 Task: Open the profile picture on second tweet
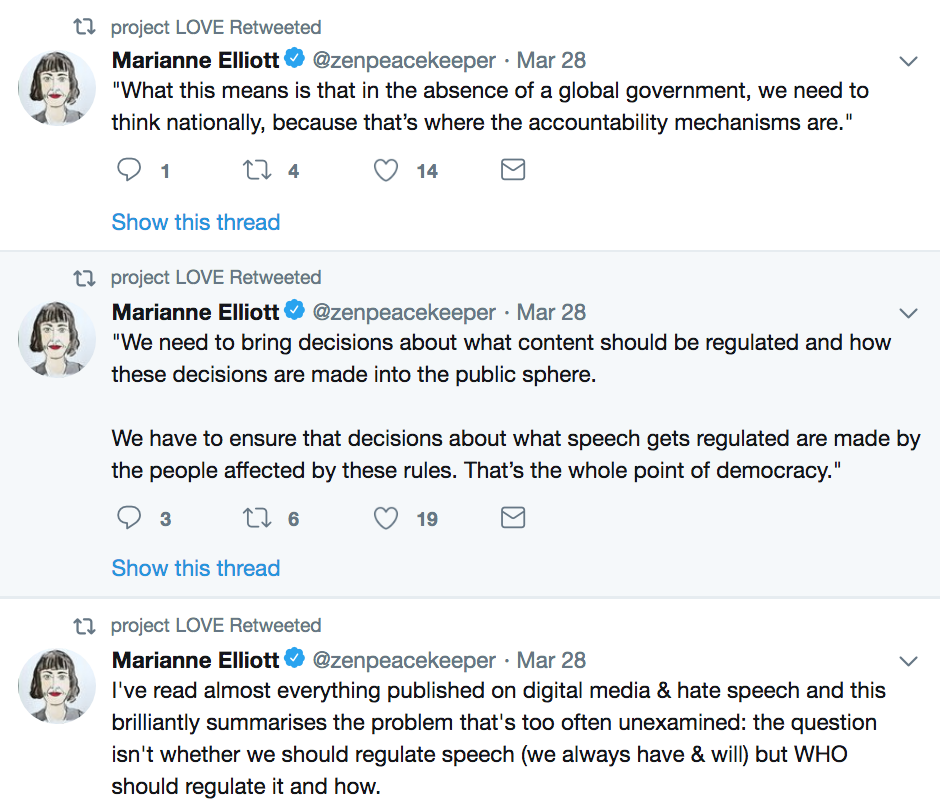pyautogui.click(x=57, y=340)
